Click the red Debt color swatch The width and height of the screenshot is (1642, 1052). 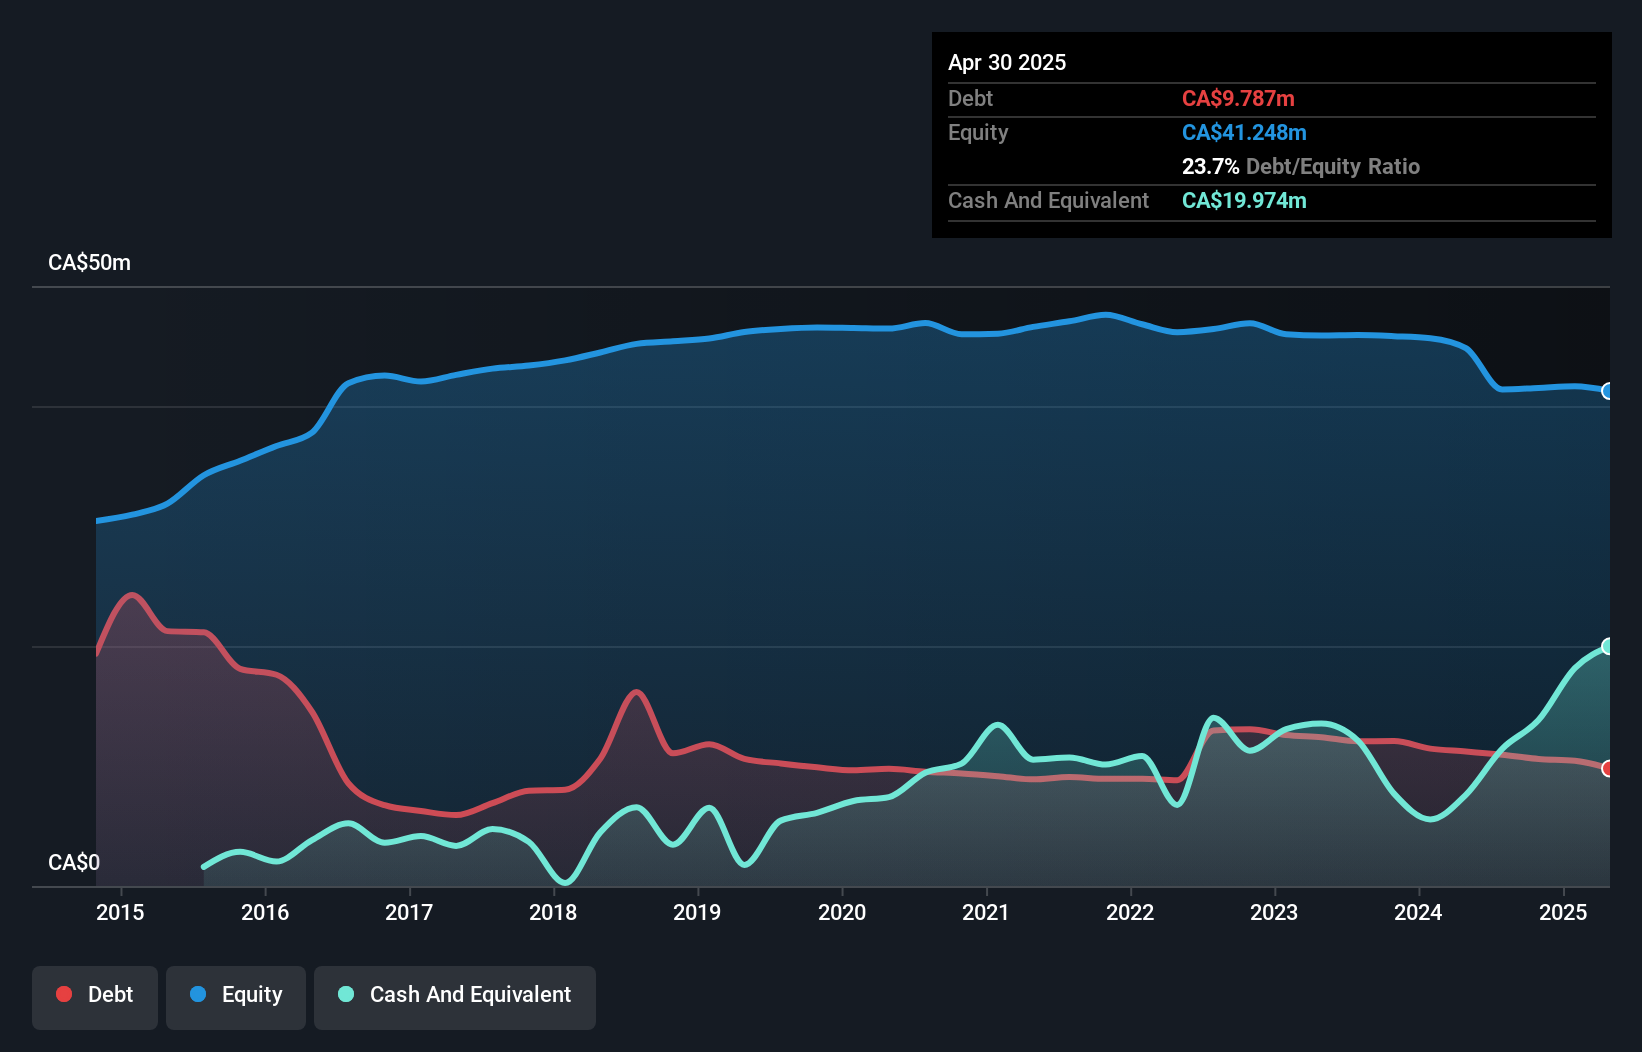tap(63, 994)
